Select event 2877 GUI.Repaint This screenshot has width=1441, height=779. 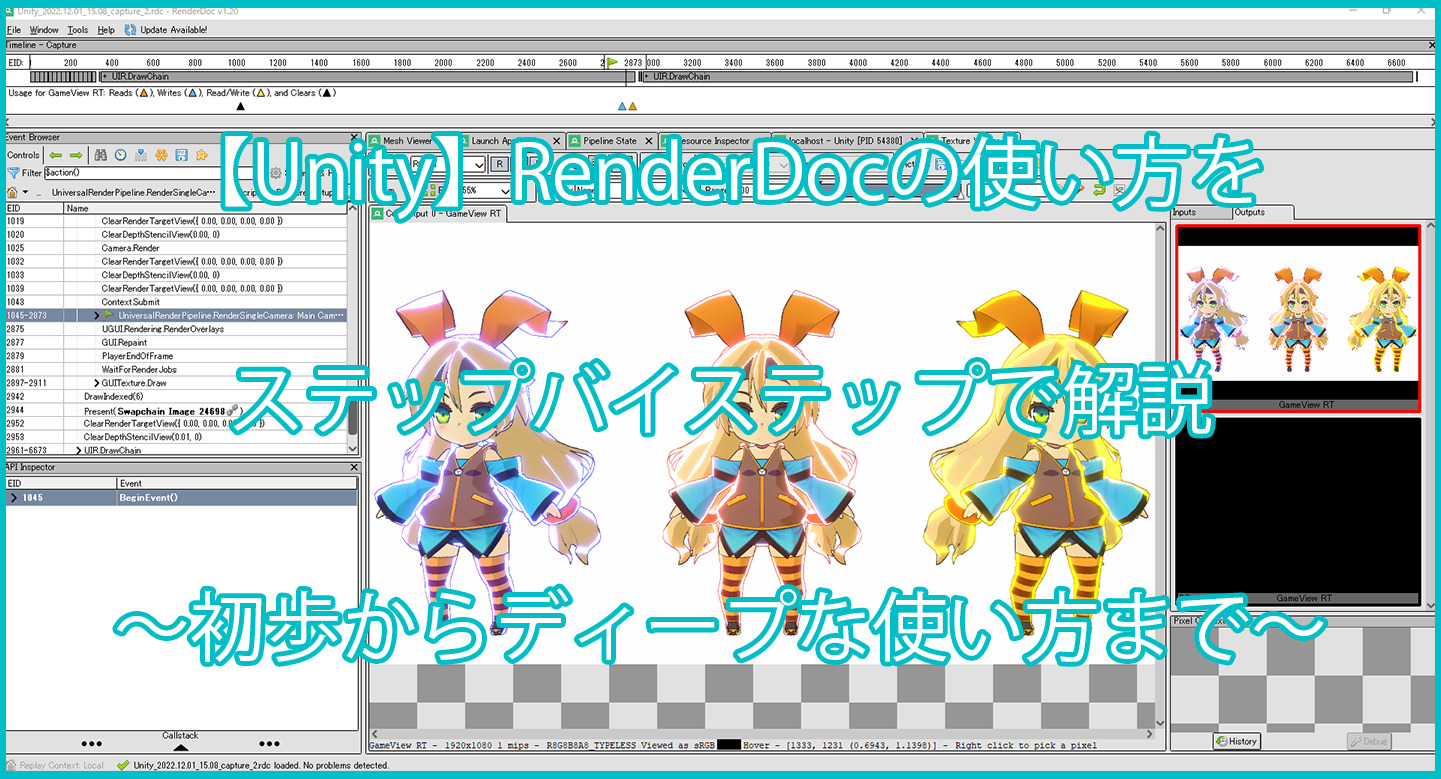pyautogui.click(x=176, y=342)
